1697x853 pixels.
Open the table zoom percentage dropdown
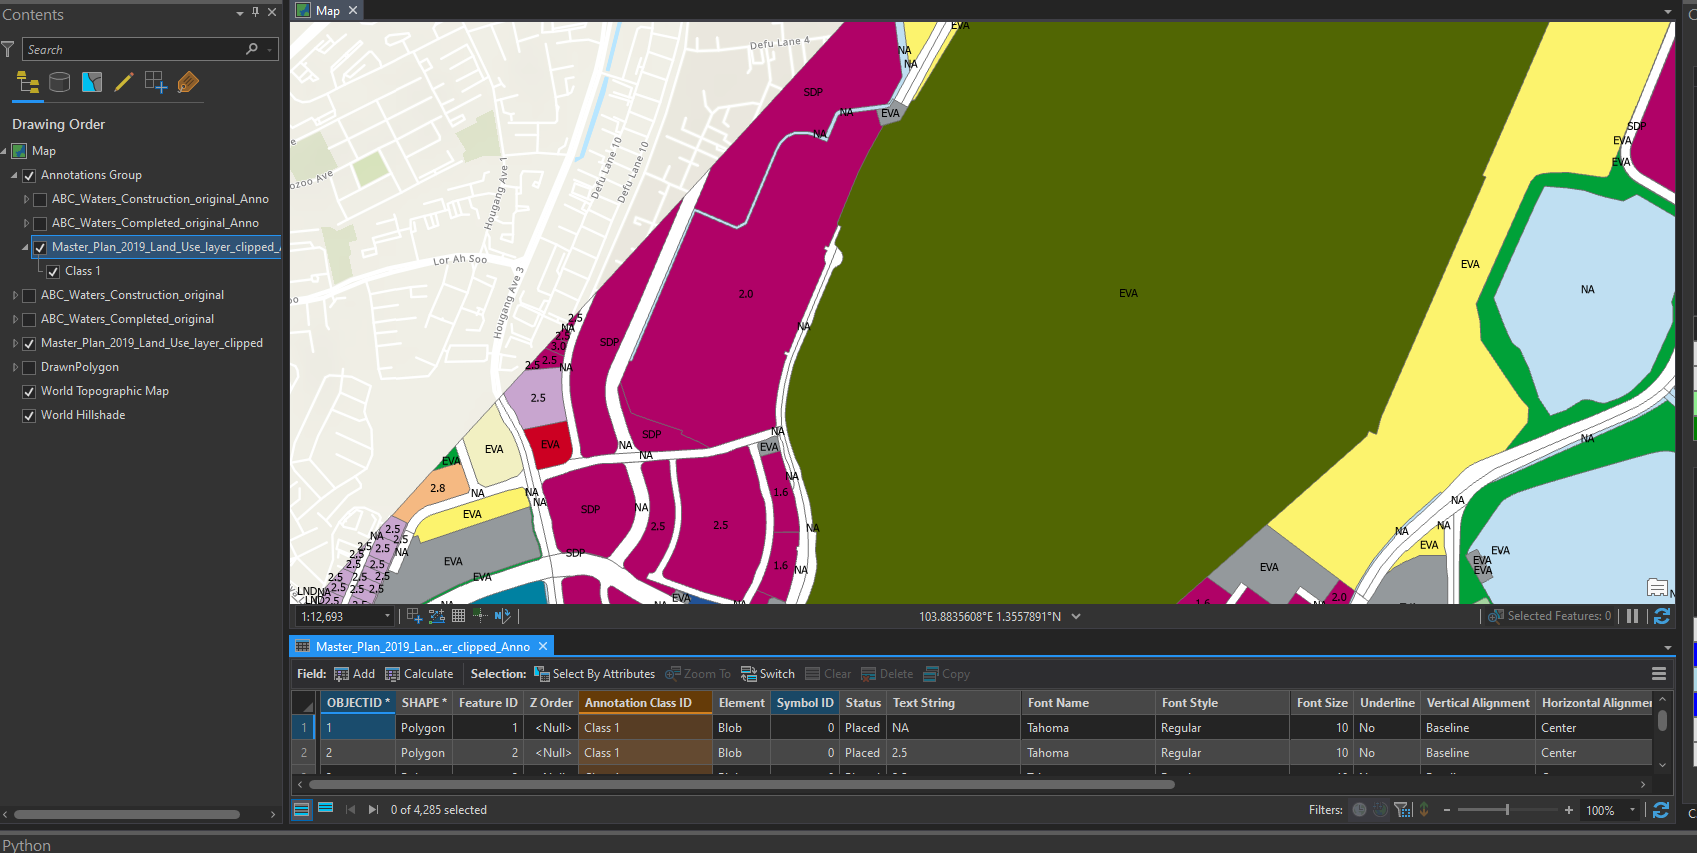[x=1632, y=810]
